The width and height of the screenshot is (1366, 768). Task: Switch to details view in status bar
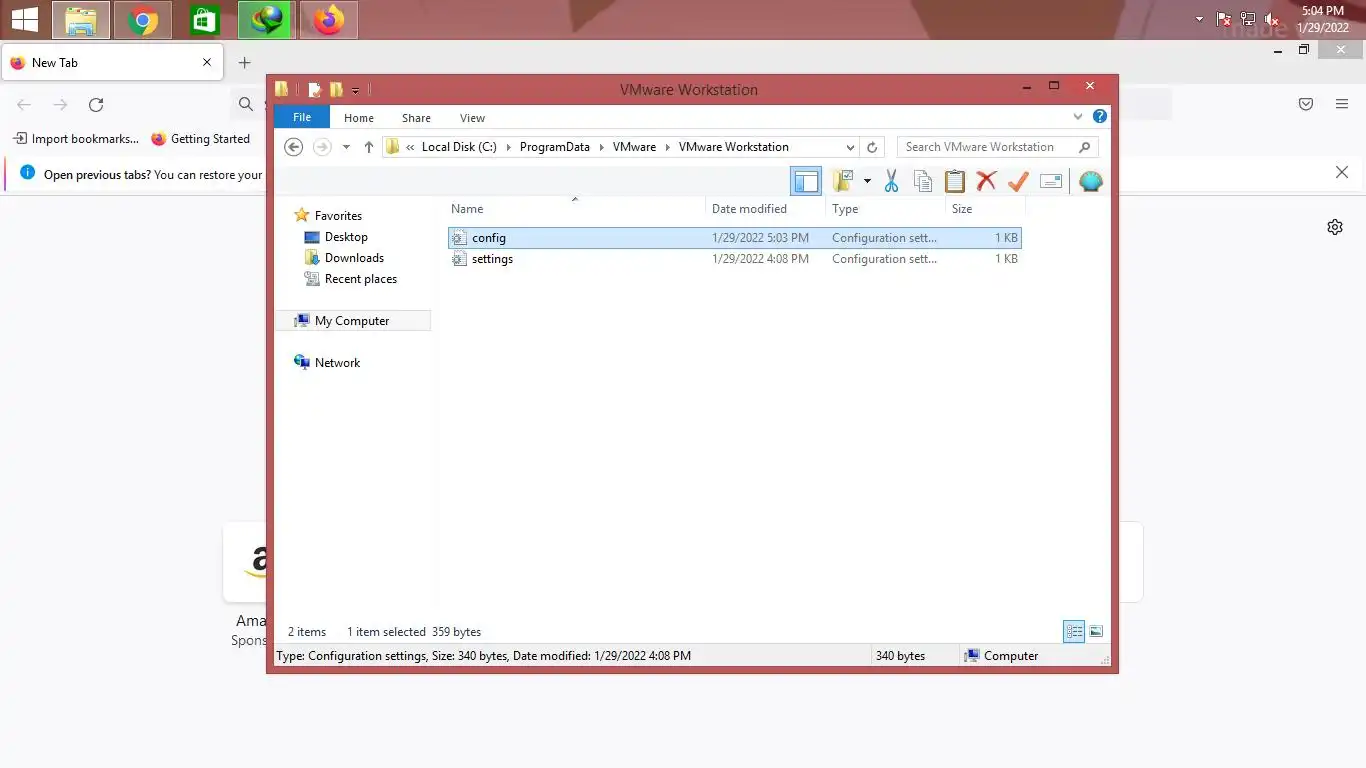click(x=1074, y=632)
